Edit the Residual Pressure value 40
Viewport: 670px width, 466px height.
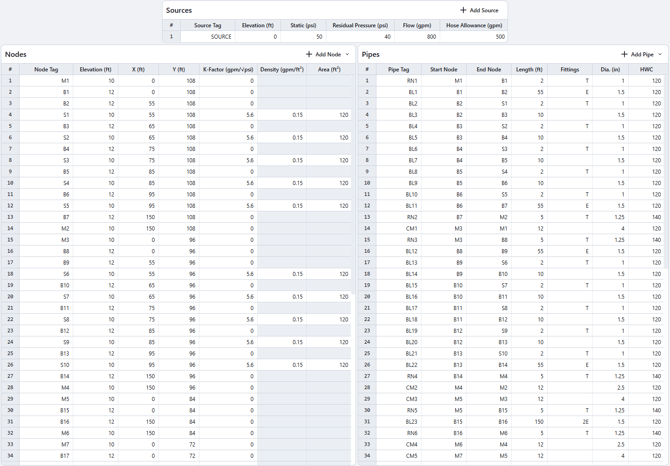point(360,37)
